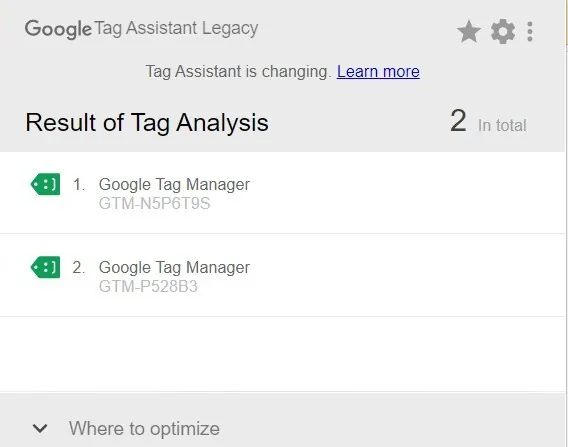The height and width of the screenshot is (447, 568).
Task: Expand the Where to optimize chevron
Action: coord(40,428)
